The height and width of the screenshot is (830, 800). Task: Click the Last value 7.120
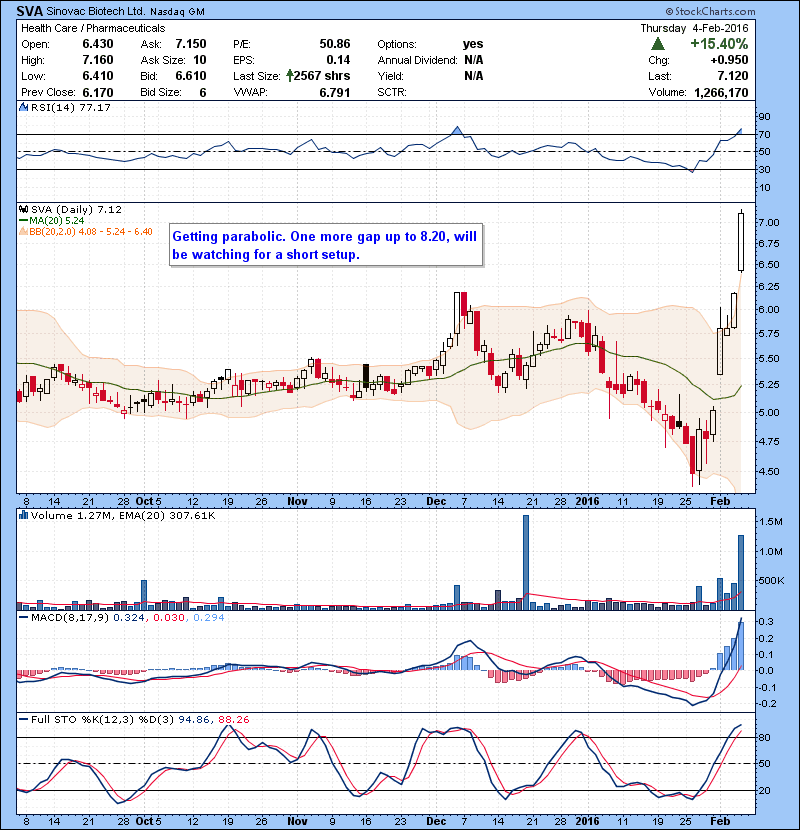733,76
